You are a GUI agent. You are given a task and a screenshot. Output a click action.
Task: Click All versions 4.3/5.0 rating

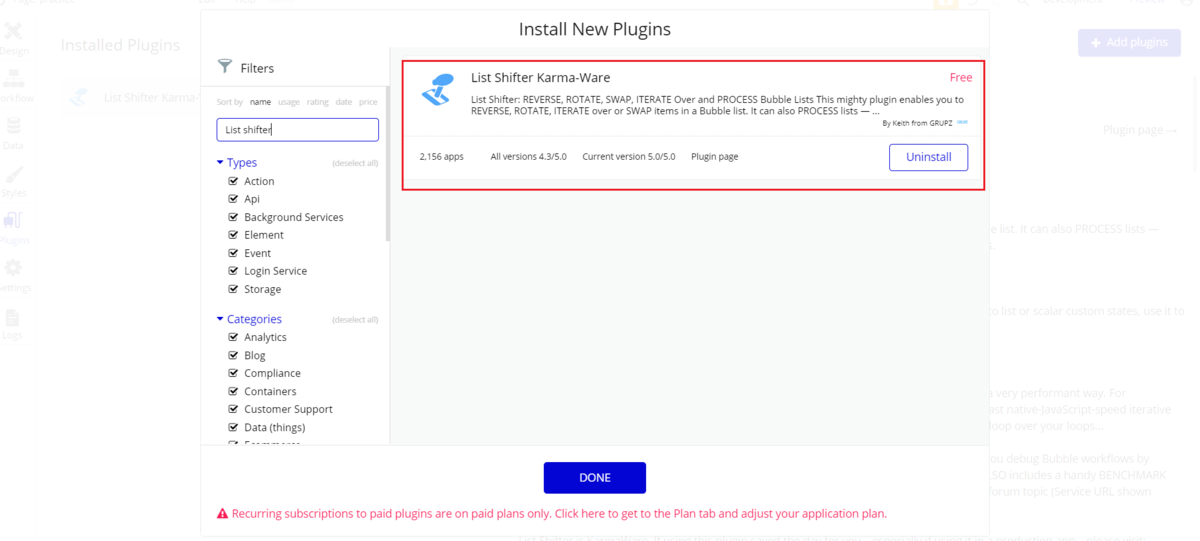click(528, 157)
